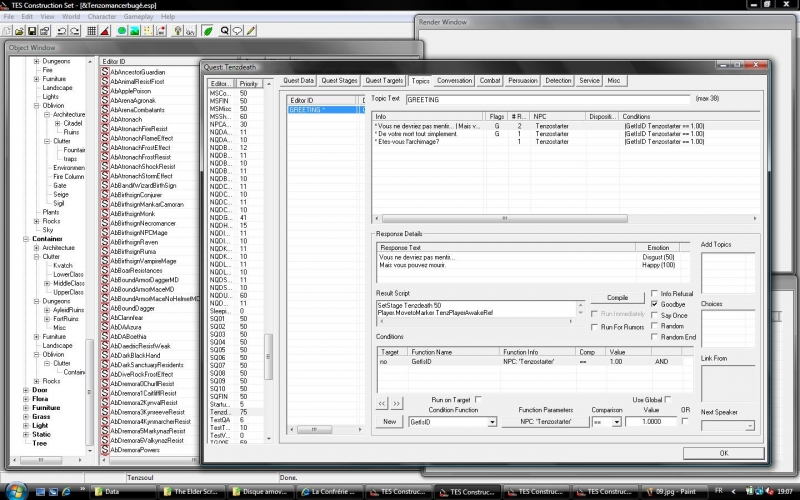Open the Quests window via Q icon

click(224, 31)
